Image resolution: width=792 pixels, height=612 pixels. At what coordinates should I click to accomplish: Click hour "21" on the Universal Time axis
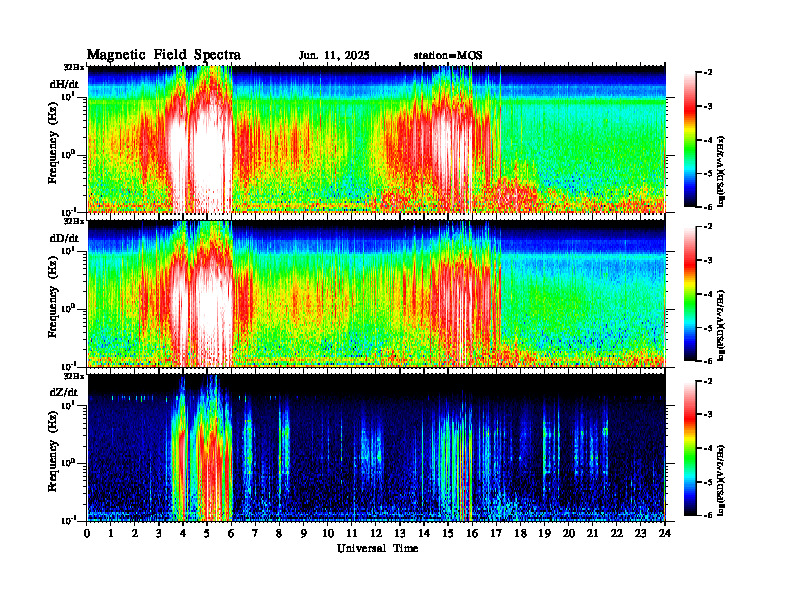point(593,533)
